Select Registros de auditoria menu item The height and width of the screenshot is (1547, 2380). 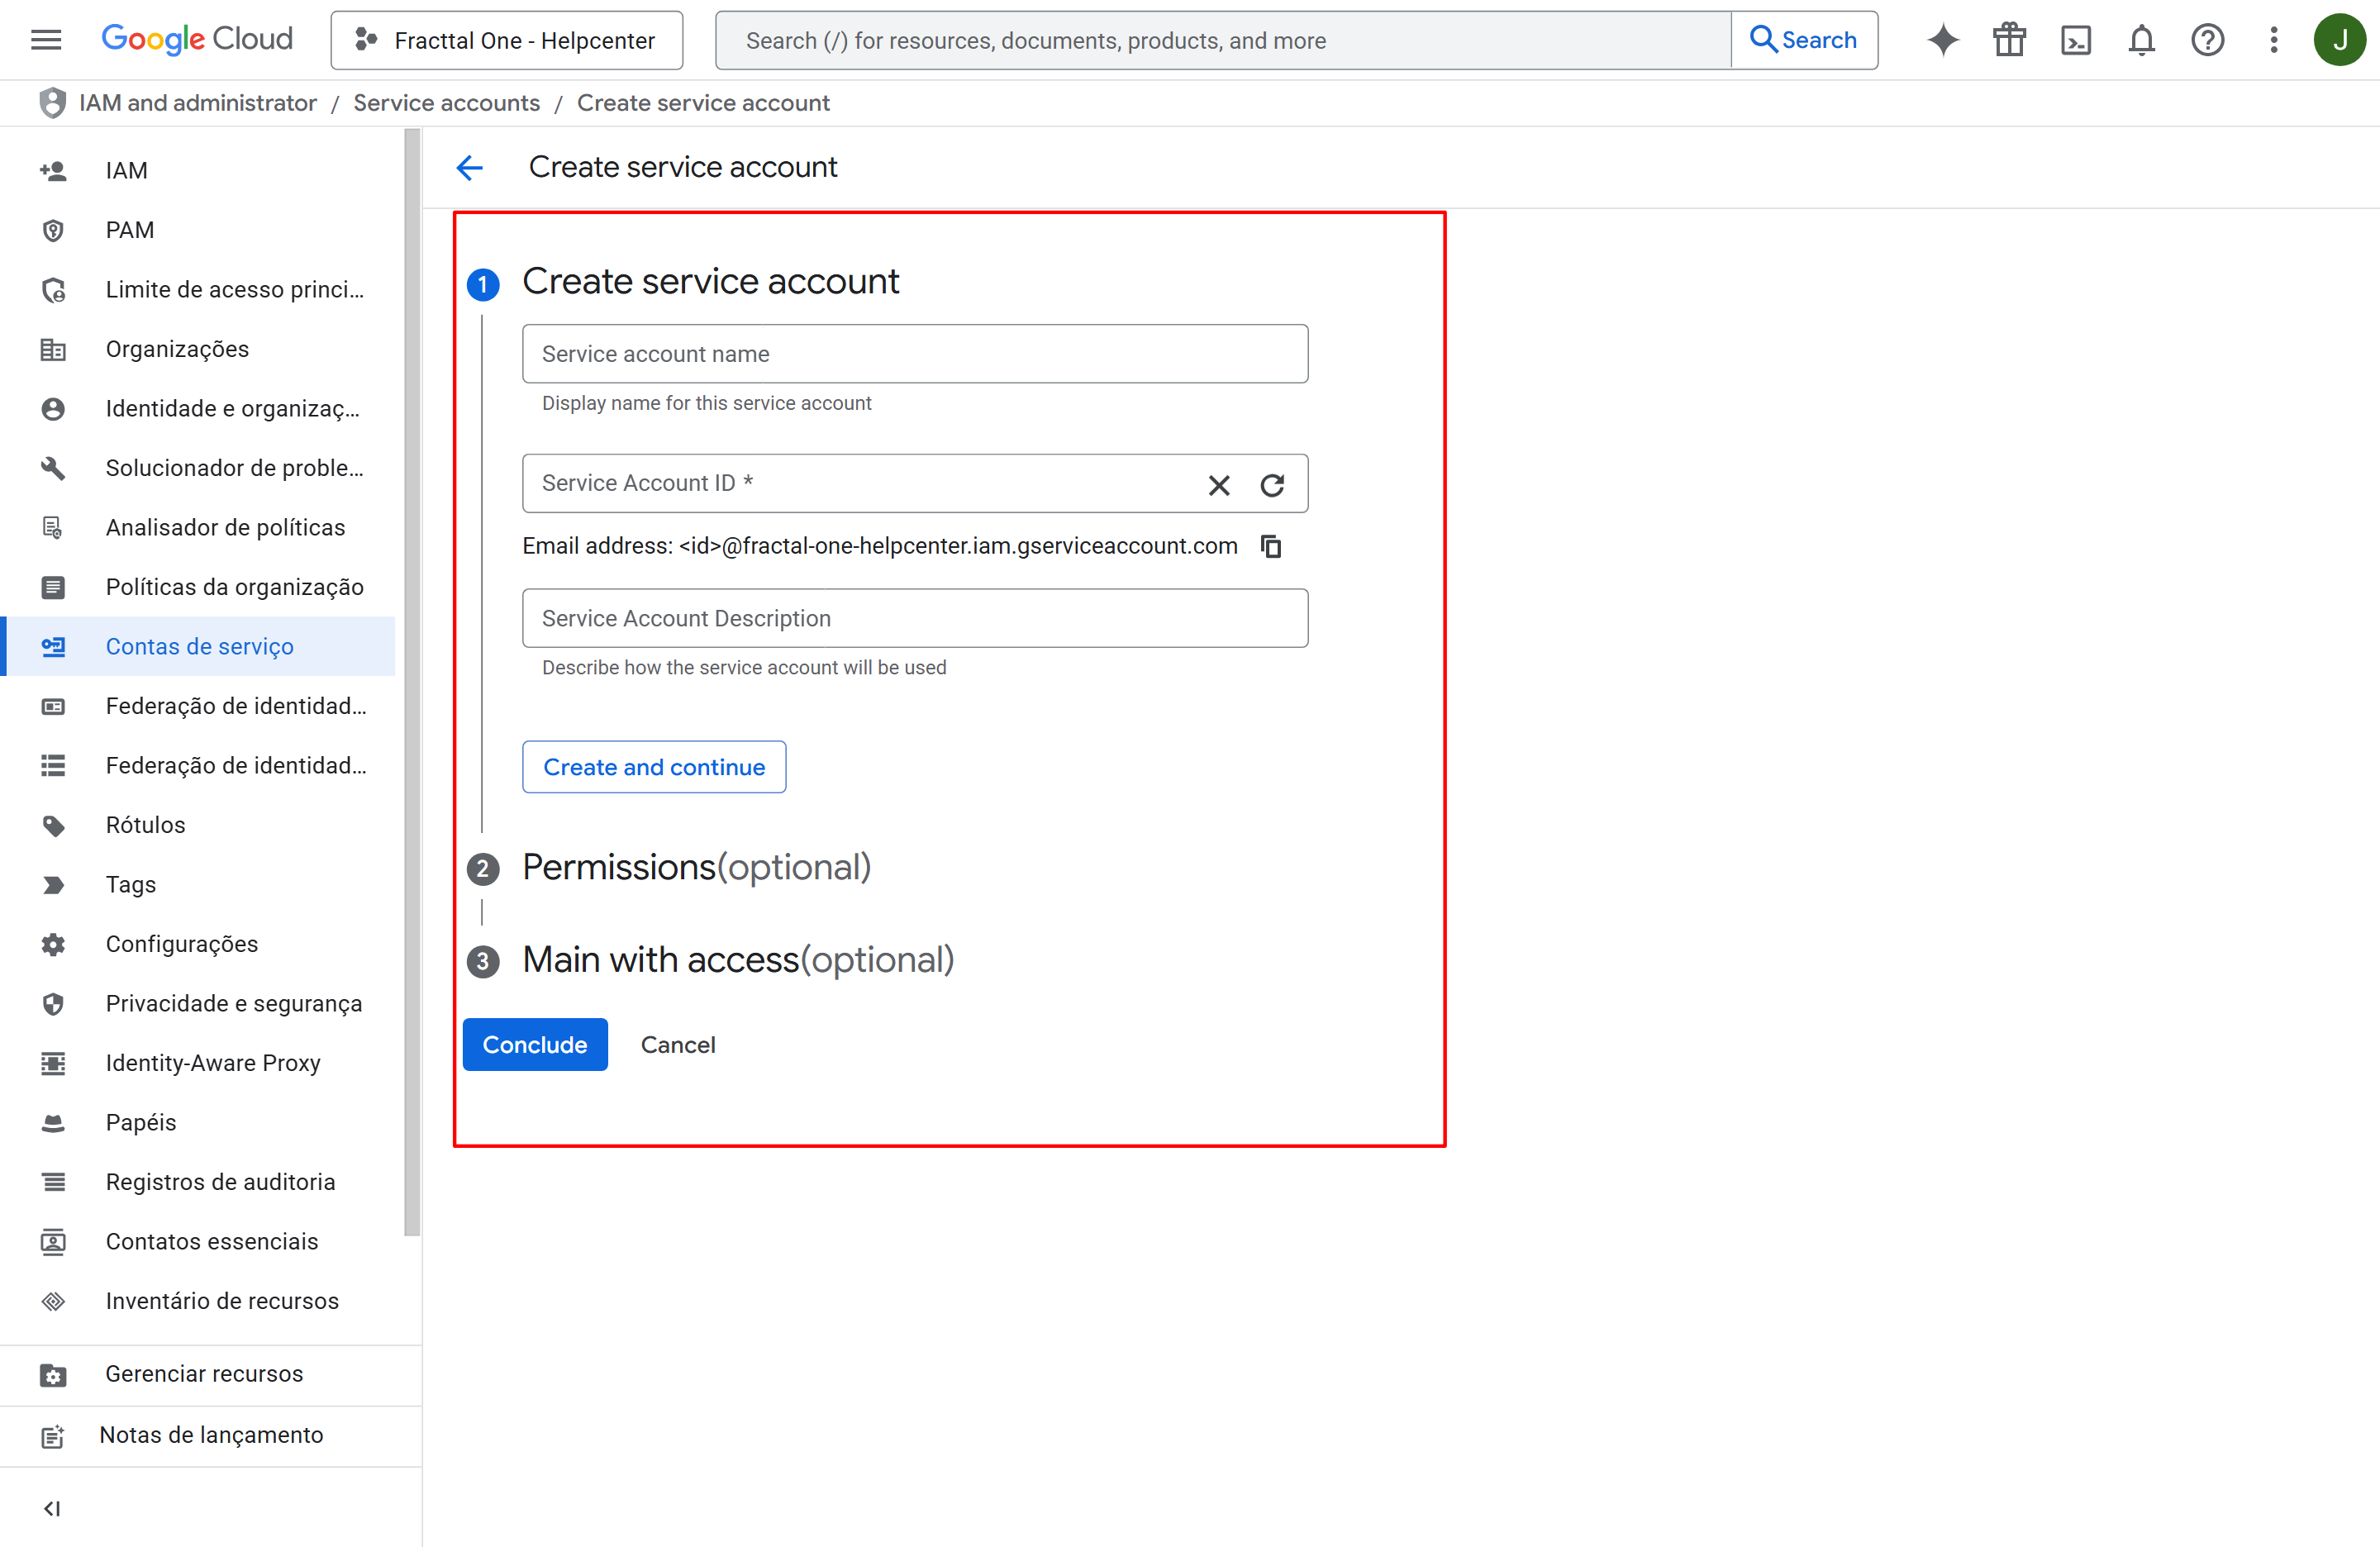[x=220, y=1182]
